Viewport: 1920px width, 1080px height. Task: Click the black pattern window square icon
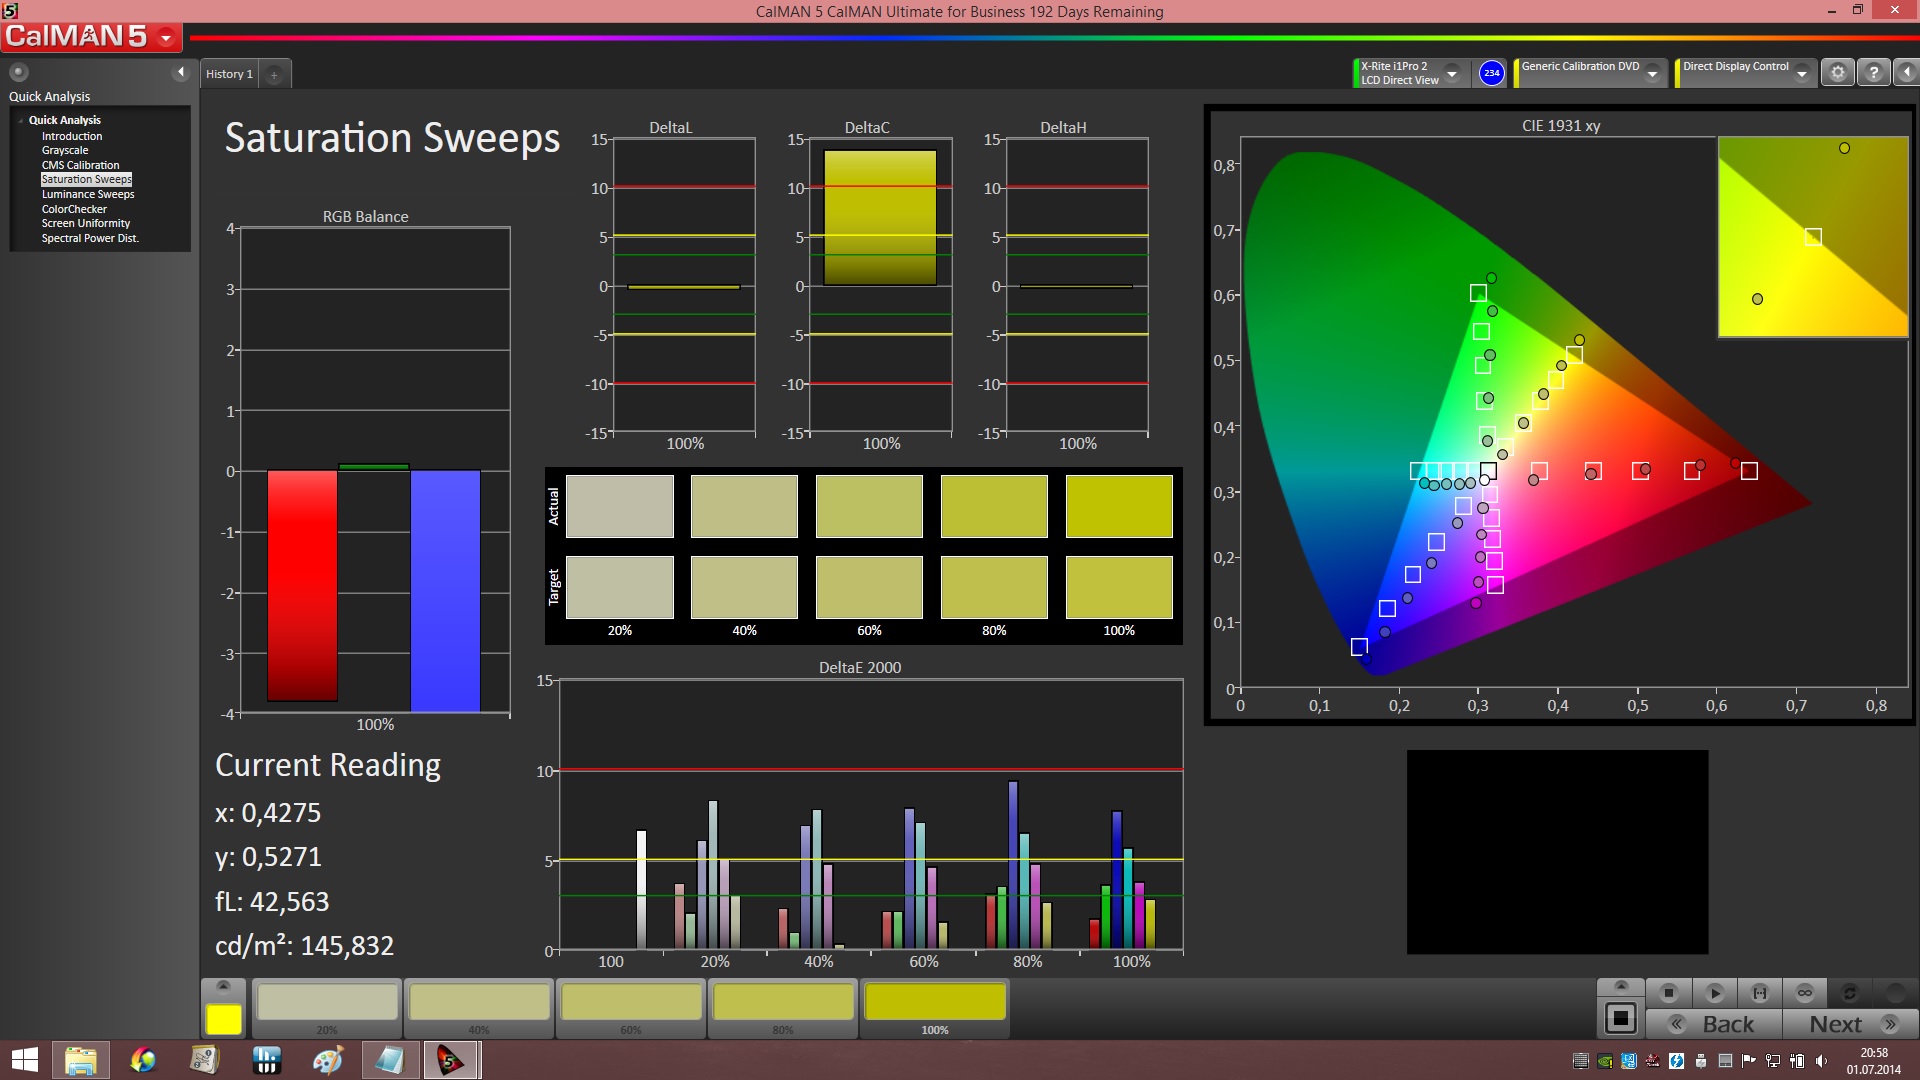coord(1621,1019)
